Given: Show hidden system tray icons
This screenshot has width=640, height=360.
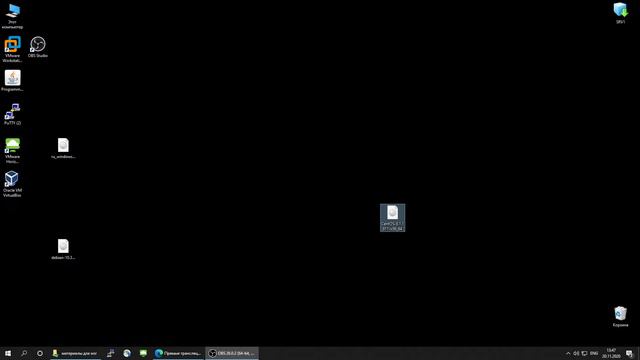Looking at the screenshot, I should coord(568,353).
